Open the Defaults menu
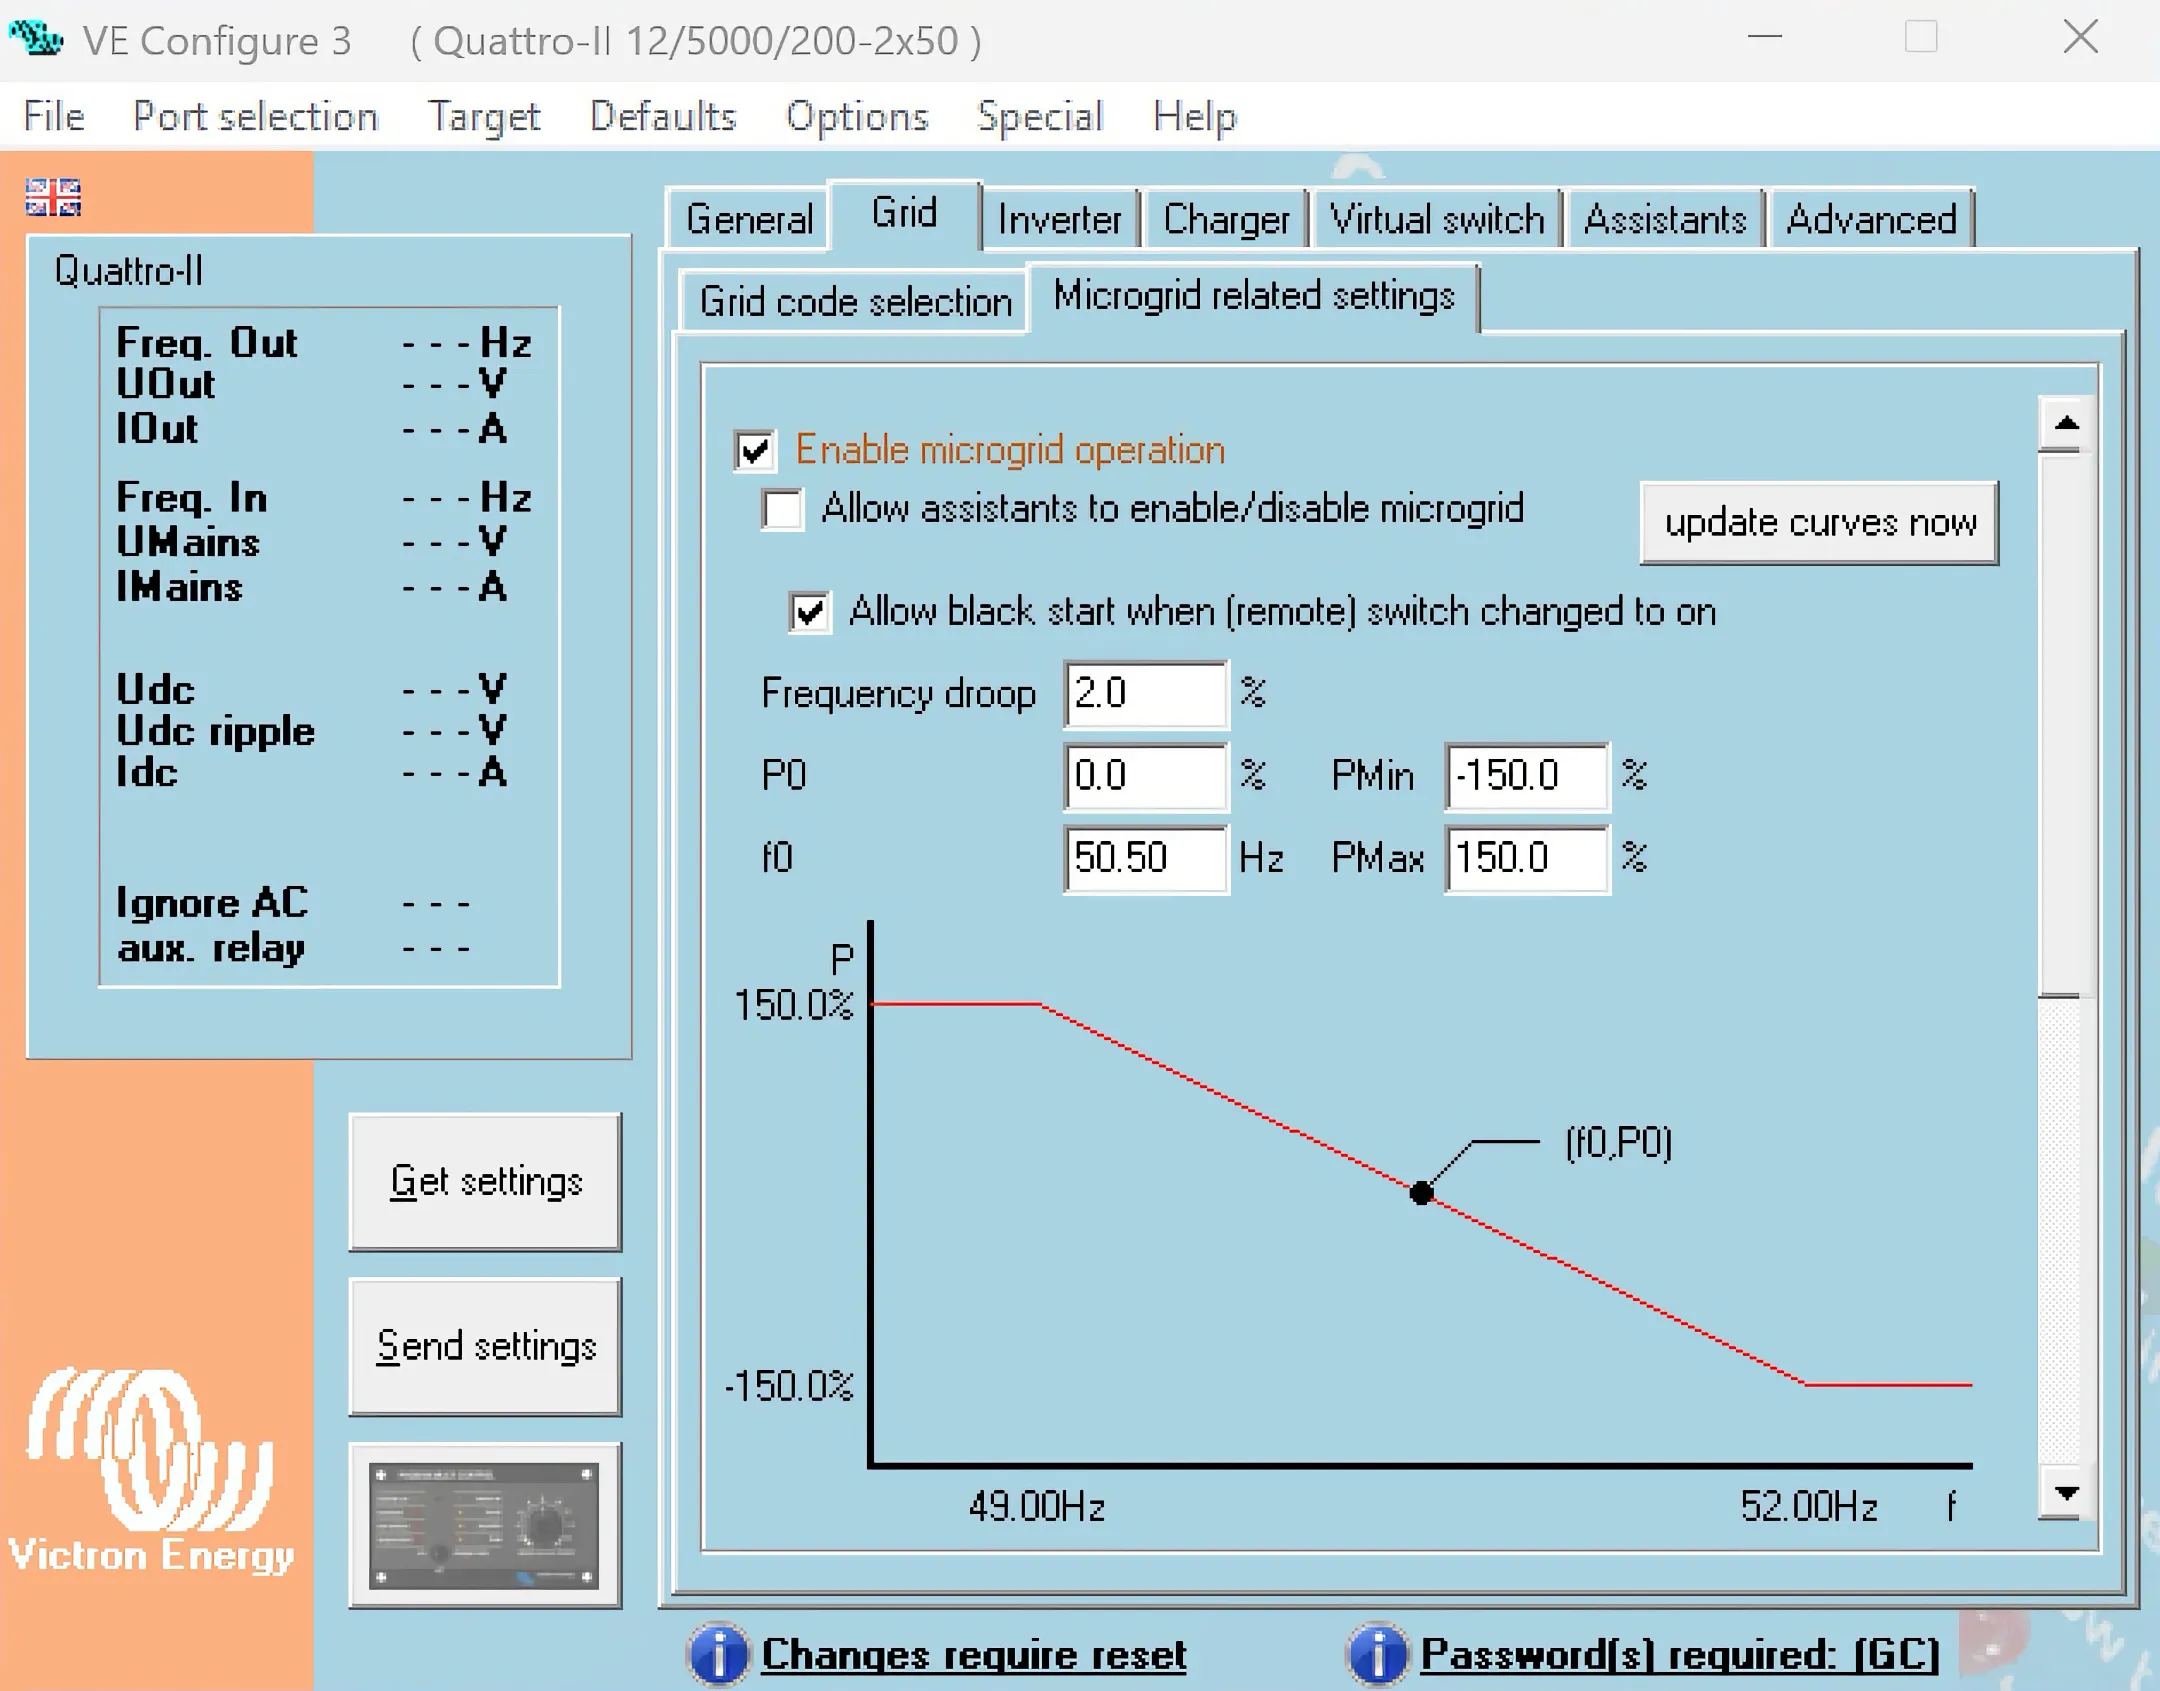Screen dimensions: 2160x1691 [x=663, y=116]
